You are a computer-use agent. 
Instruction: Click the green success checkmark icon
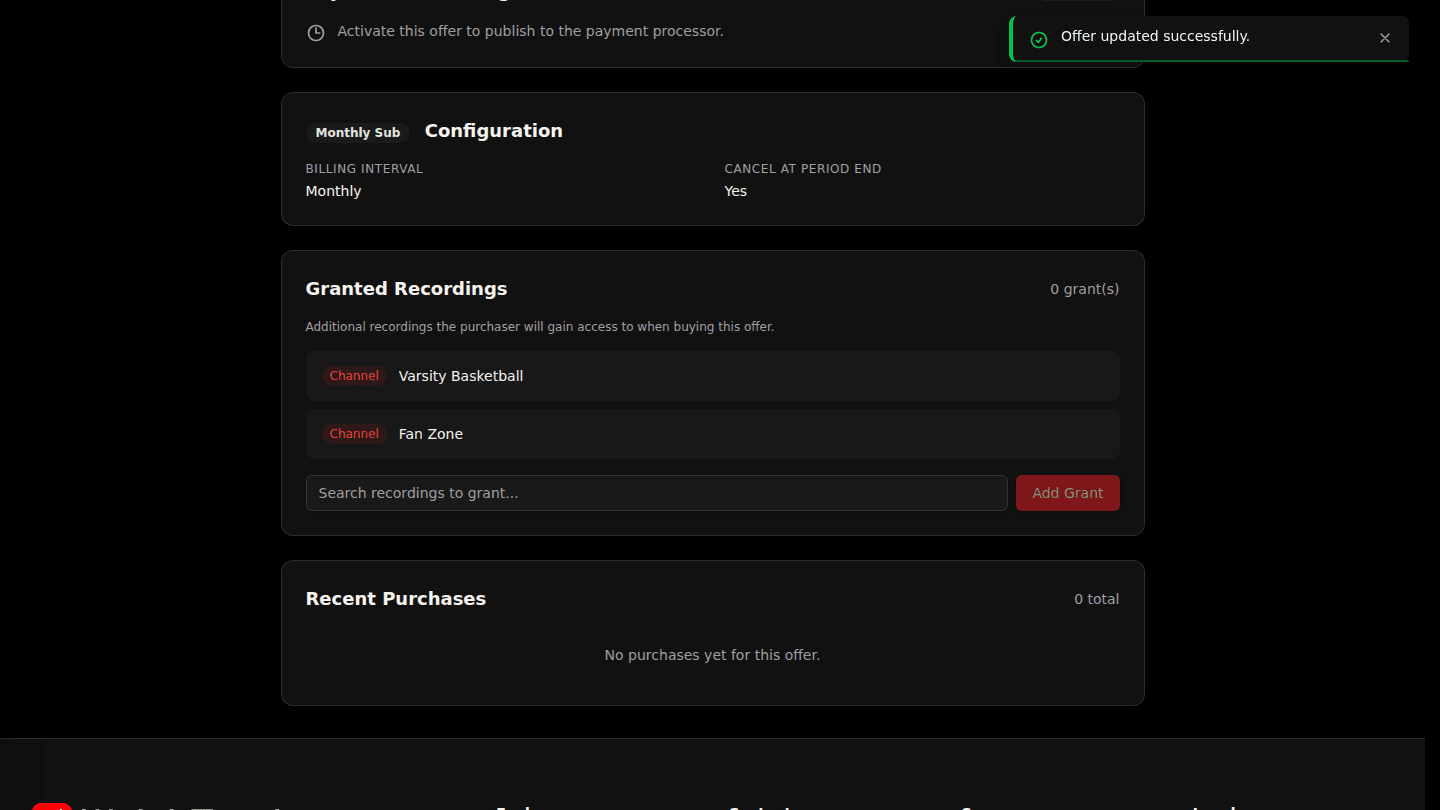click(x=1039, y=39)
